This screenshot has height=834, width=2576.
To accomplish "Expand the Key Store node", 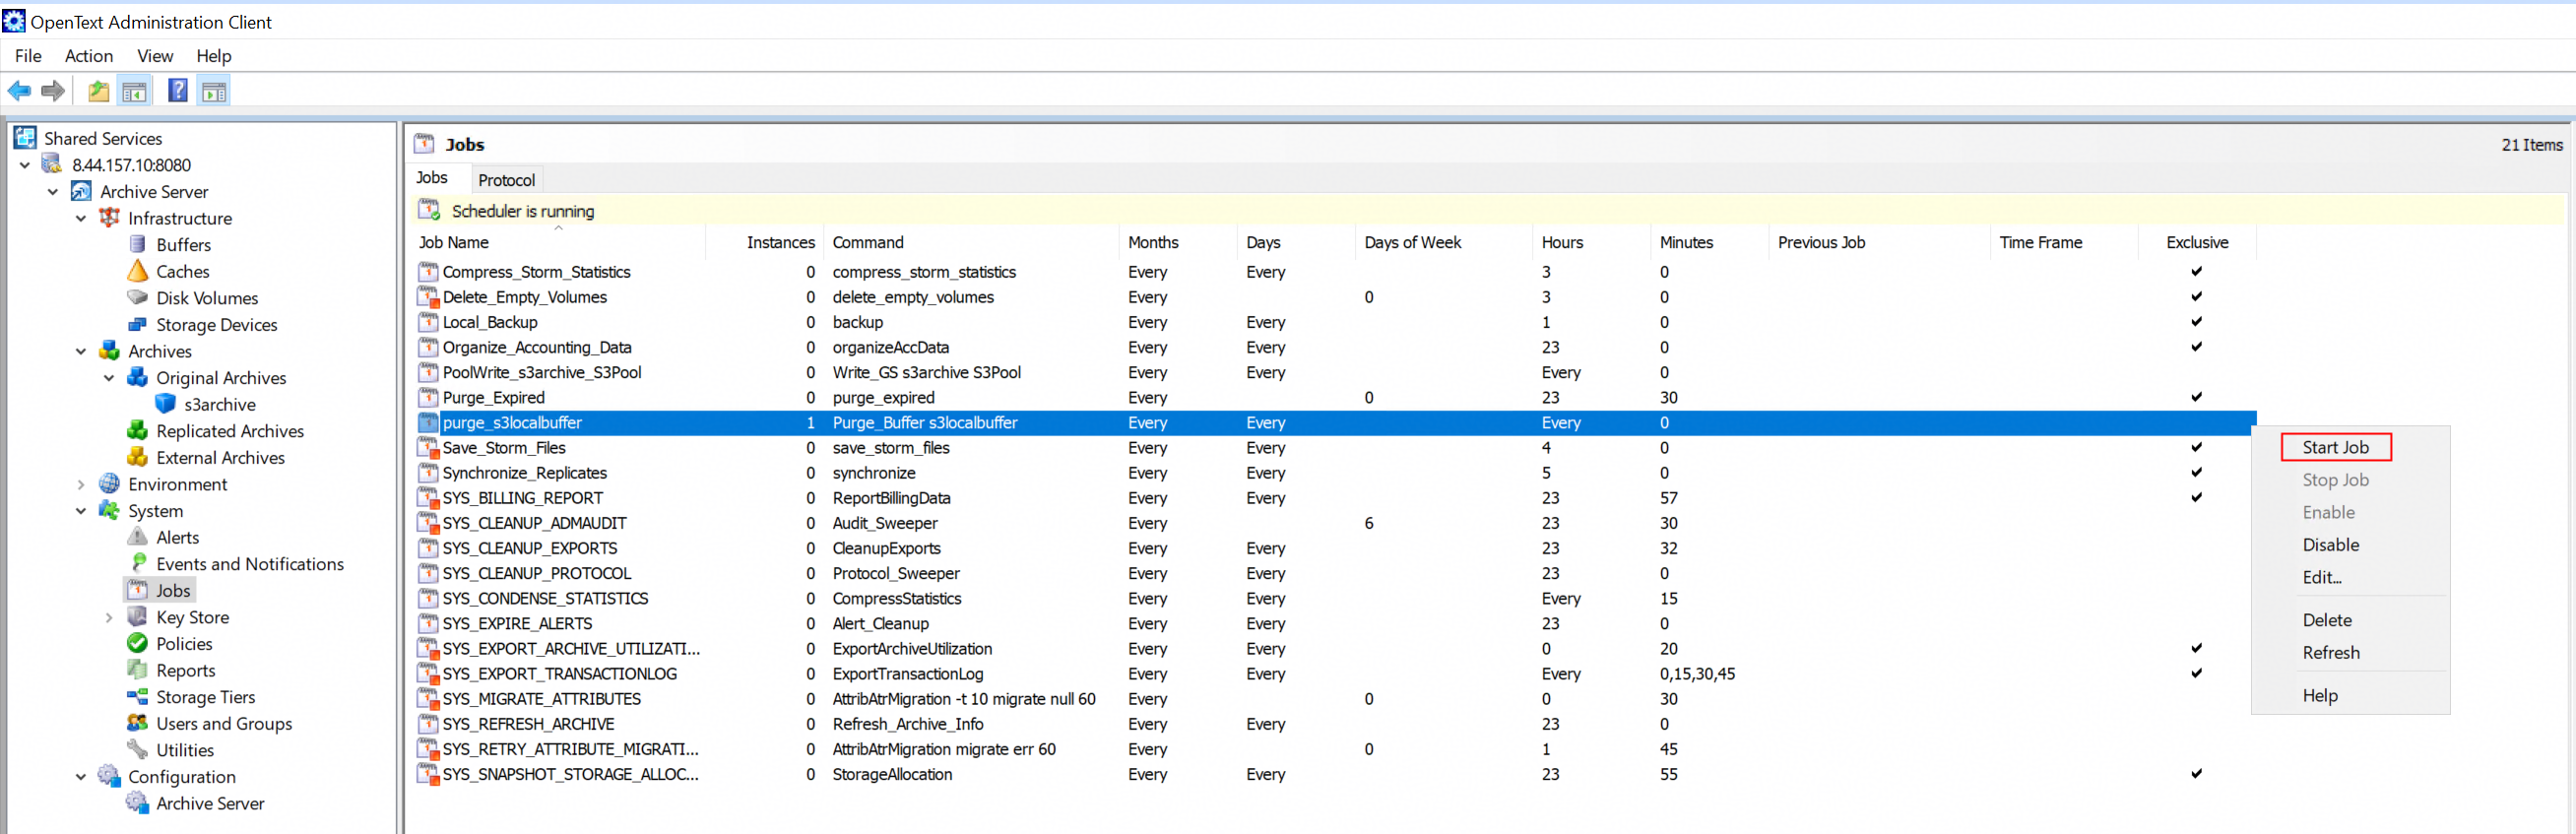I will pyautogui.click(x=109, y=617).
